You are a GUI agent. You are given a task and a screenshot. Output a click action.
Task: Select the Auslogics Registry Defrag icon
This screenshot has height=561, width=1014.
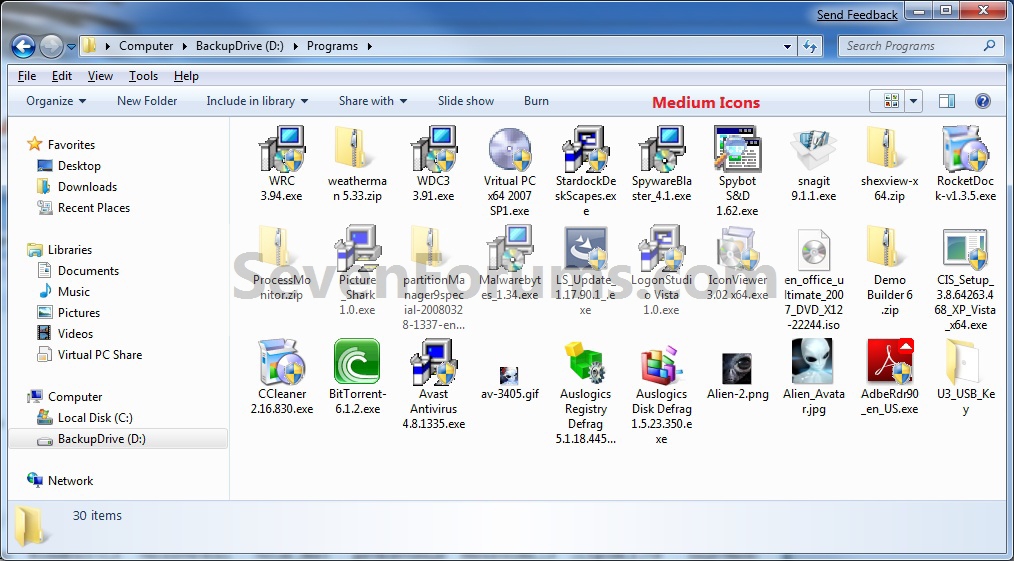585,363
